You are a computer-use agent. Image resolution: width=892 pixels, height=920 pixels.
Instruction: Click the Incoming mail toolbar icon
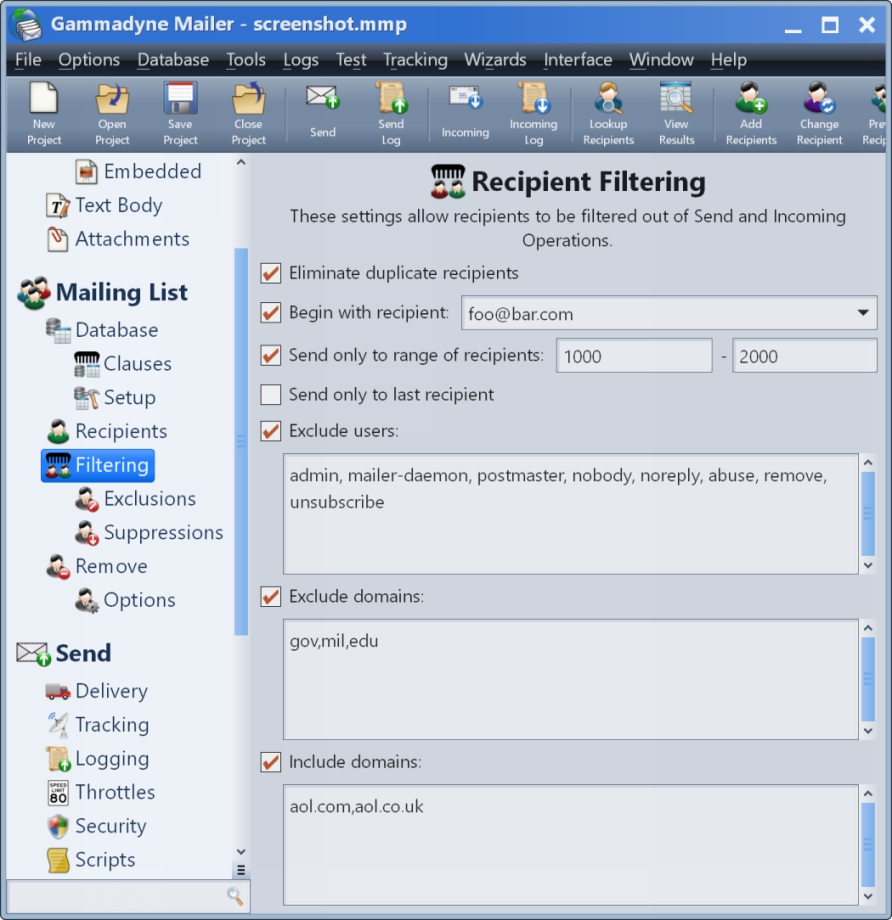(x=465, y=98)
